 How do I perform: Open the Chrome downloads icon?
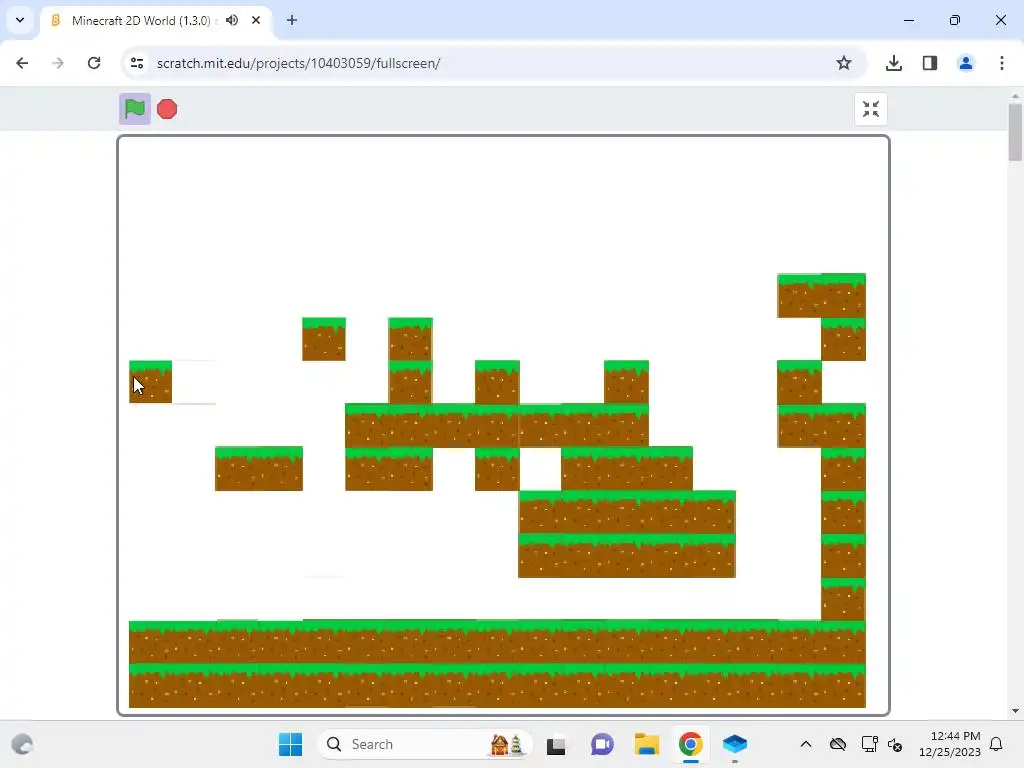[894, 63]
